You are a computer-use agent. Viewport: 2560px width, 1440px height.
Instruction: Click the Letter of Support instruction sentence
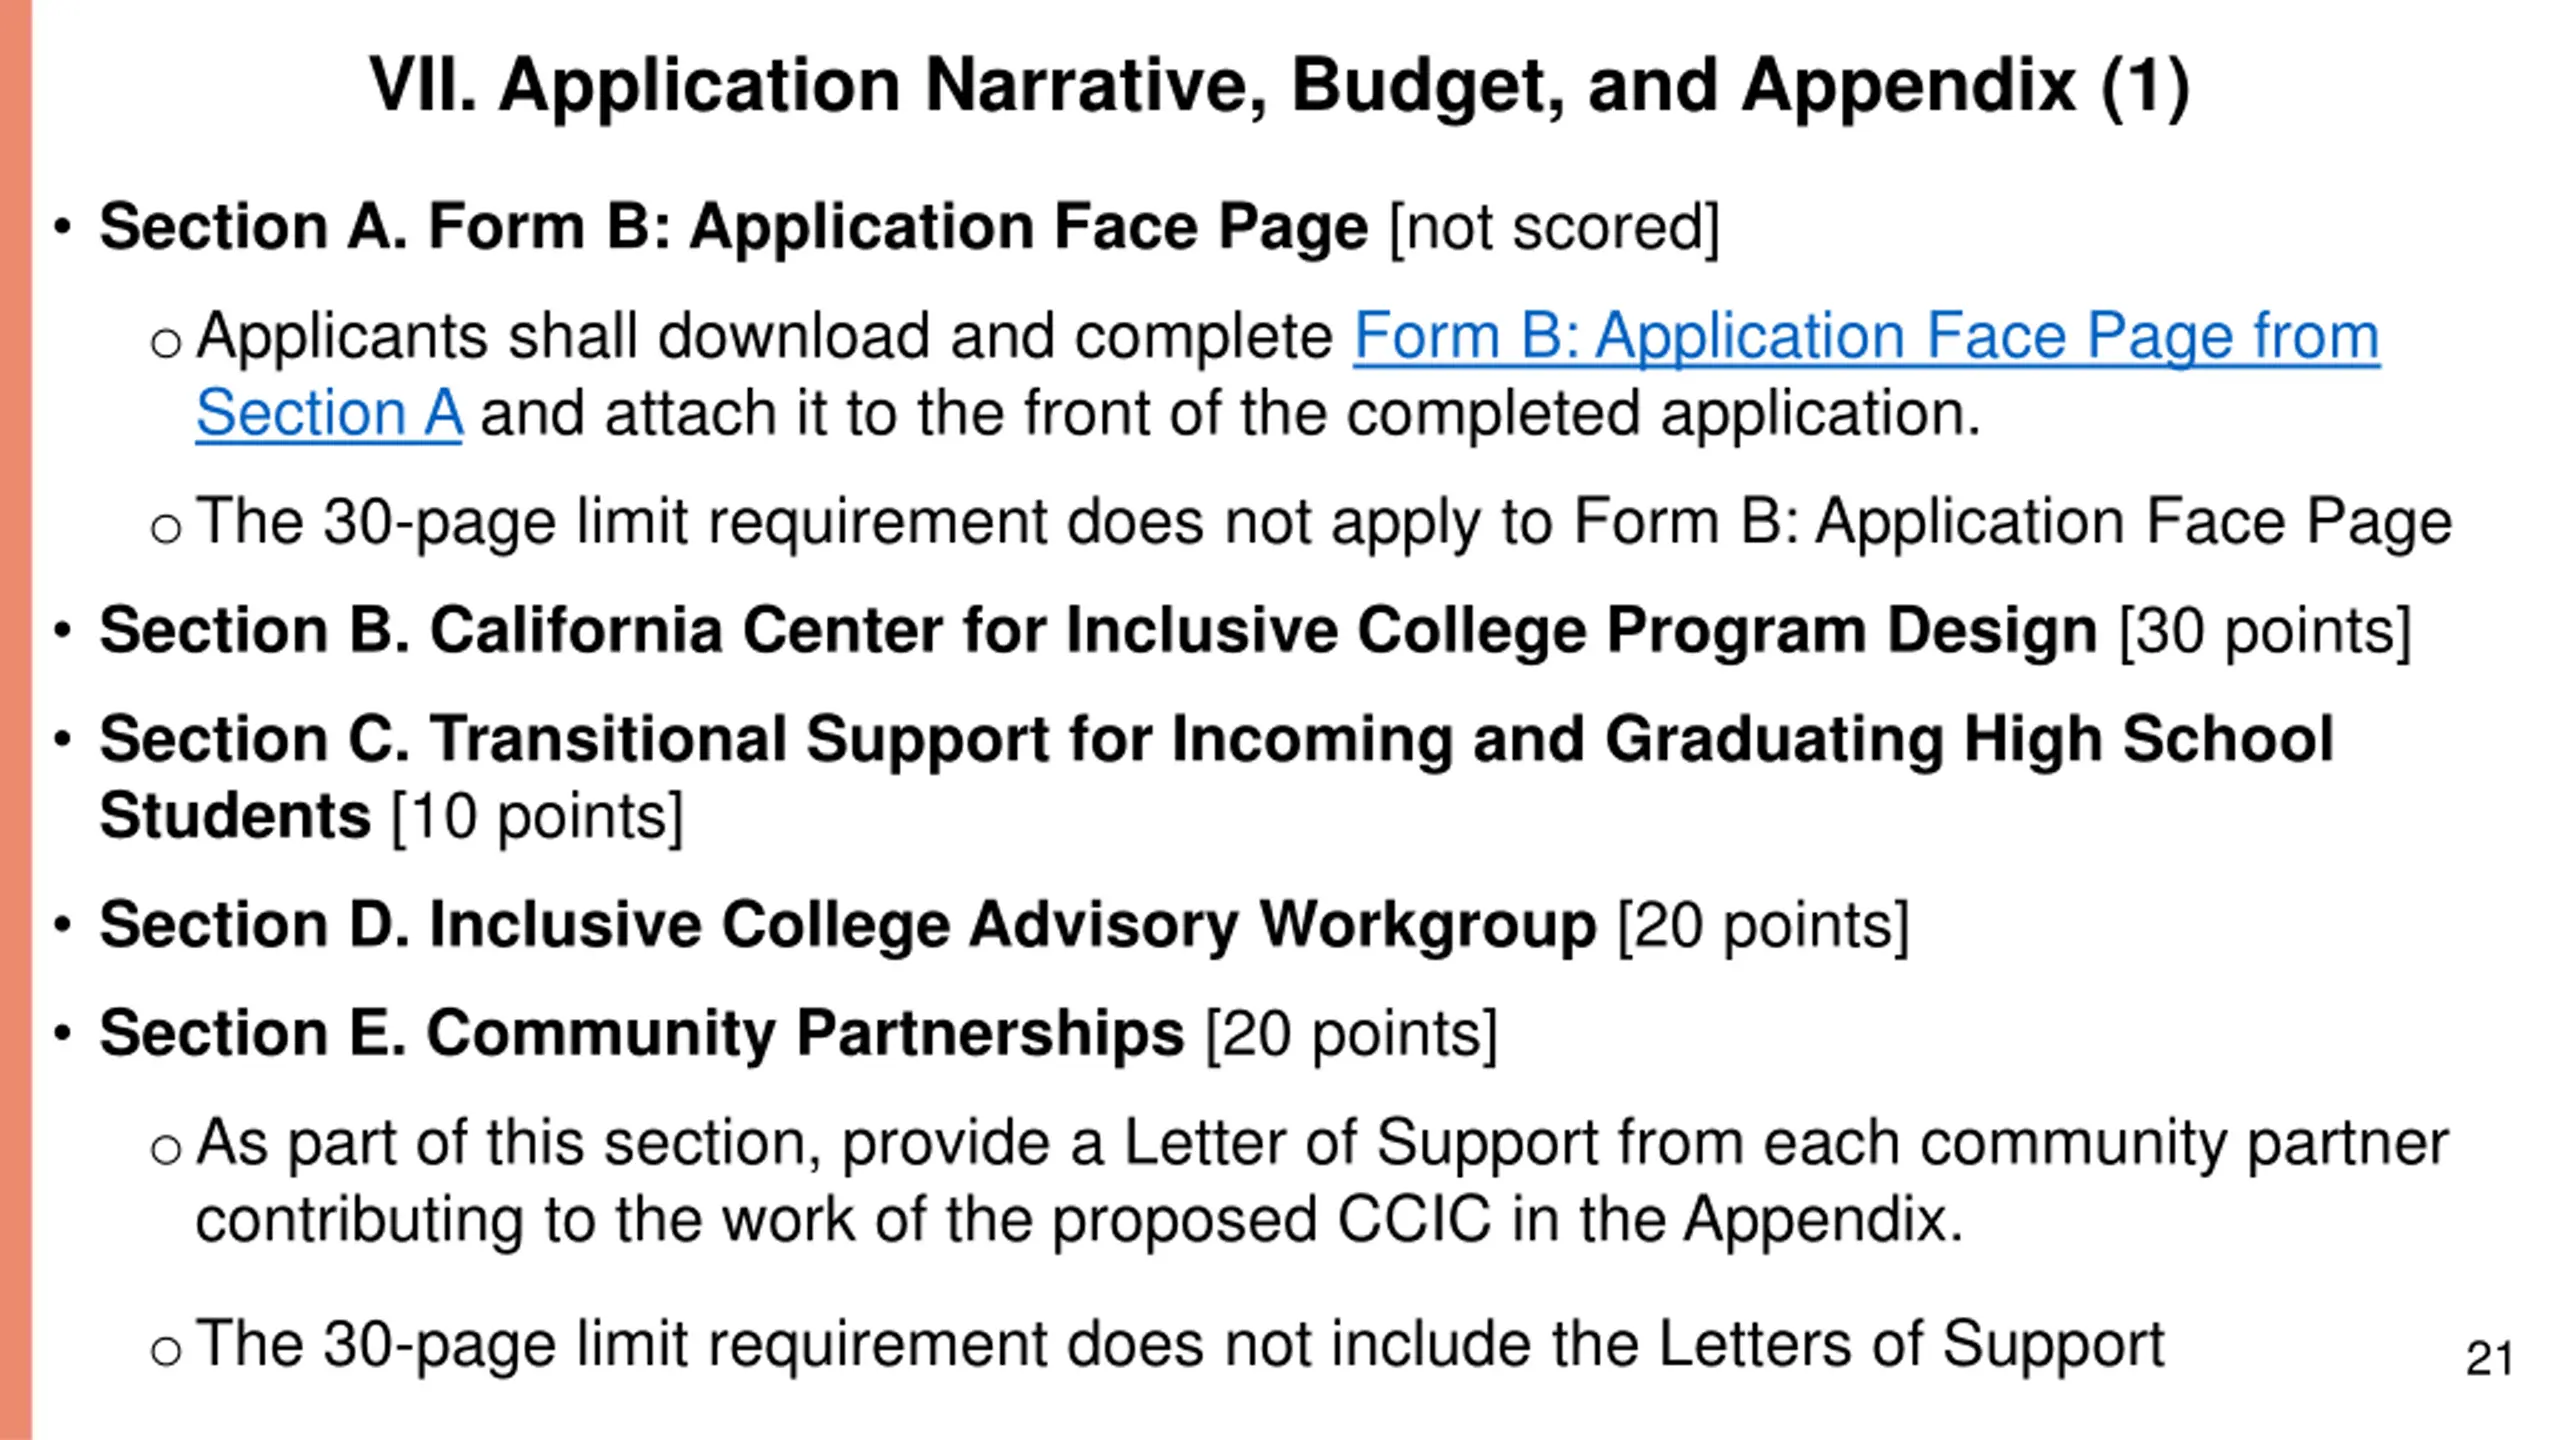click(x=1322, y=1182)
